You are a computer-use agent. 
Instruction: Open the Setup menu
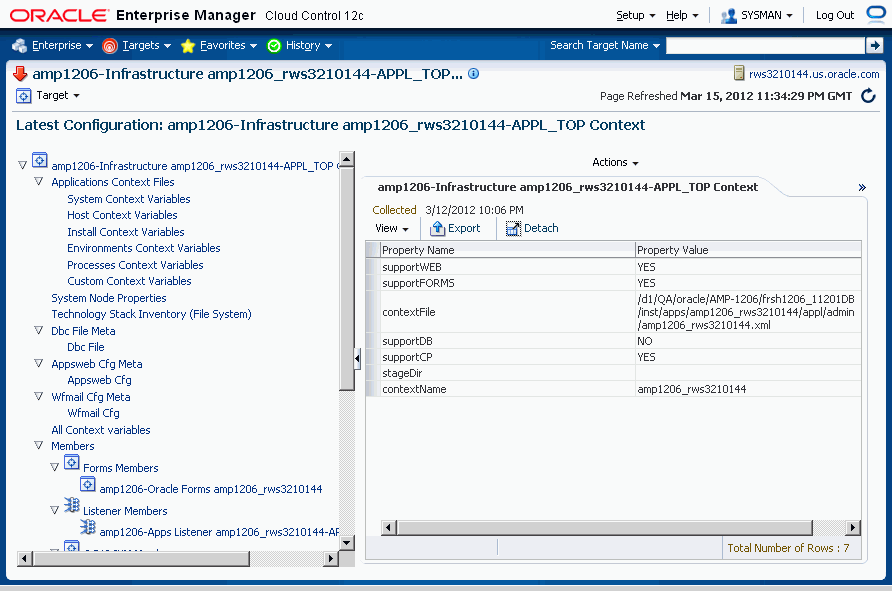tap(635, 15)
